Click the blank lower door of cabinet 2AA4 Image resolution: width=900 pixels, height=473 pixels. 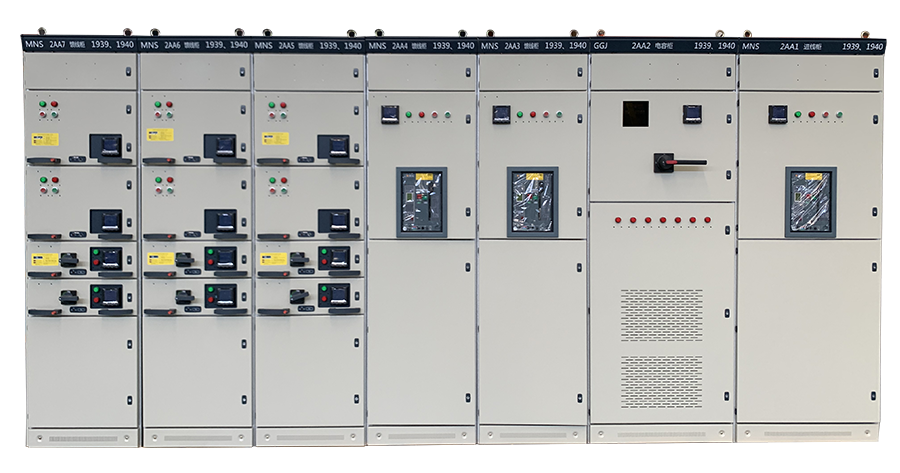coord(421,333)
